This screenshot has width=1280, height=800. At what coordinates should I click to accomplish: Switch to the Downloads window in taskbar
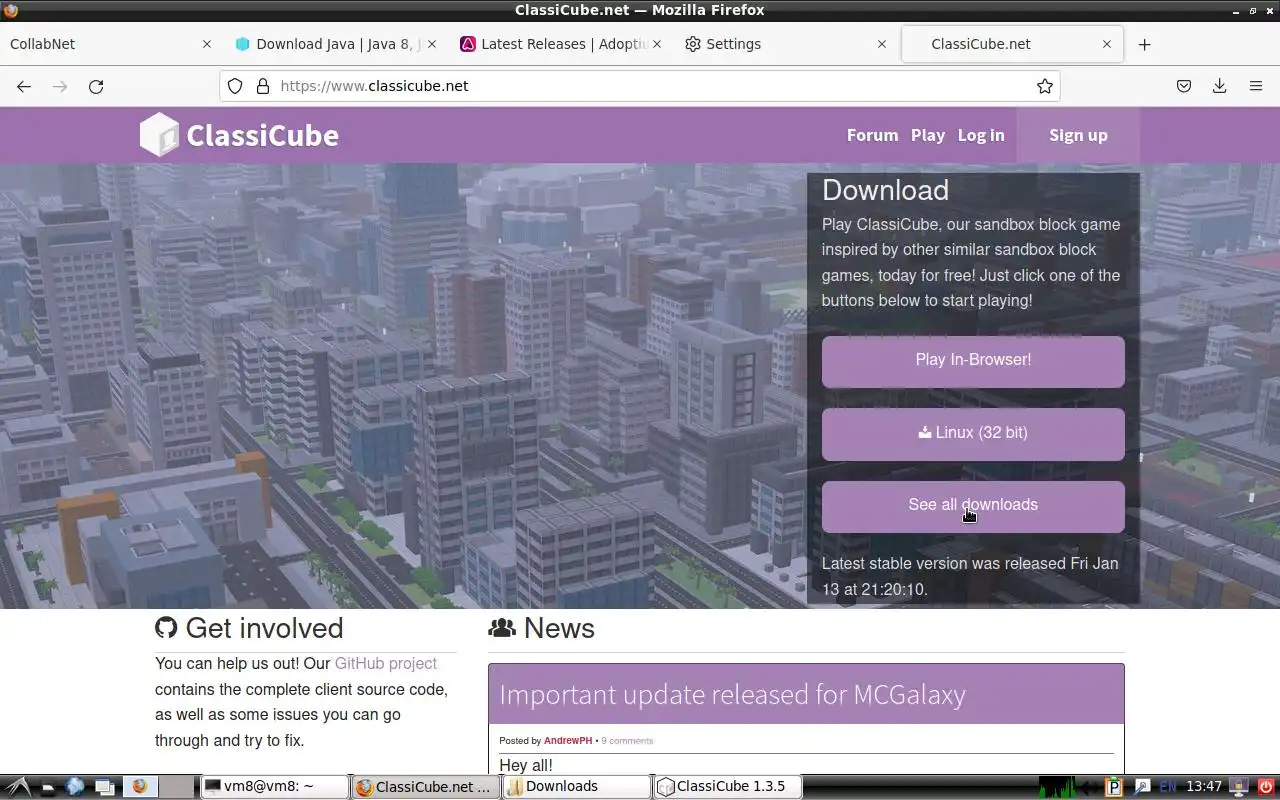click(x=577, y=787)
